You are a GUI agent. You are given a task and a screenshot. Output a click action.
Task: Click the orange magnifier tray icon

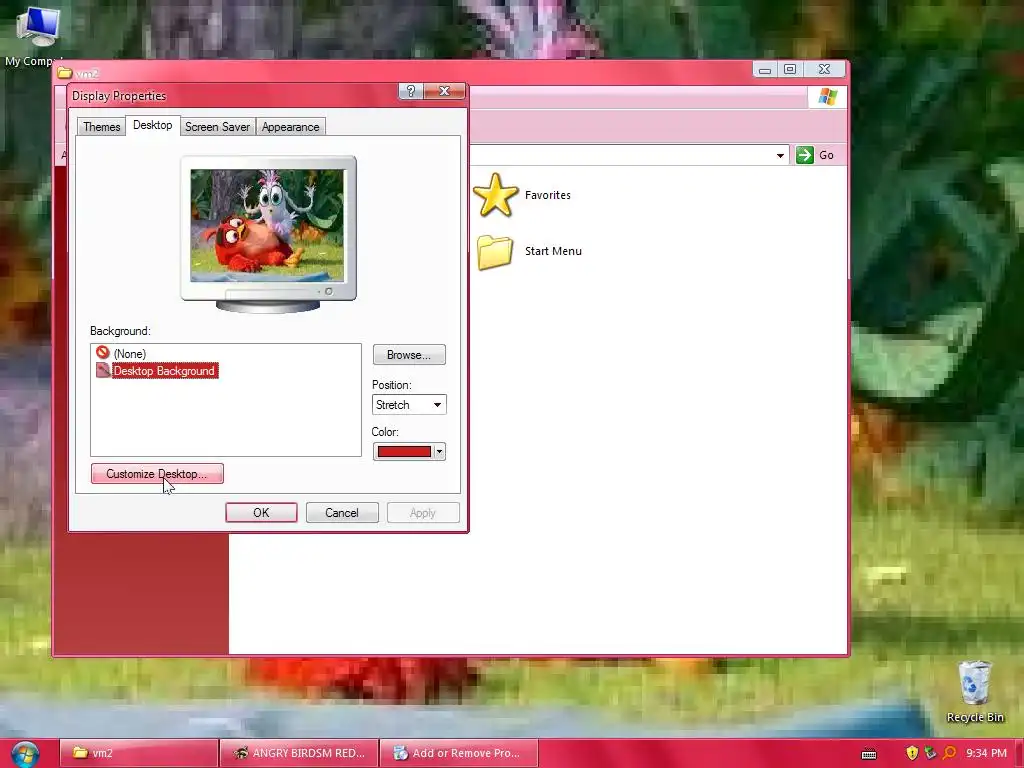(x=950, y=753)
